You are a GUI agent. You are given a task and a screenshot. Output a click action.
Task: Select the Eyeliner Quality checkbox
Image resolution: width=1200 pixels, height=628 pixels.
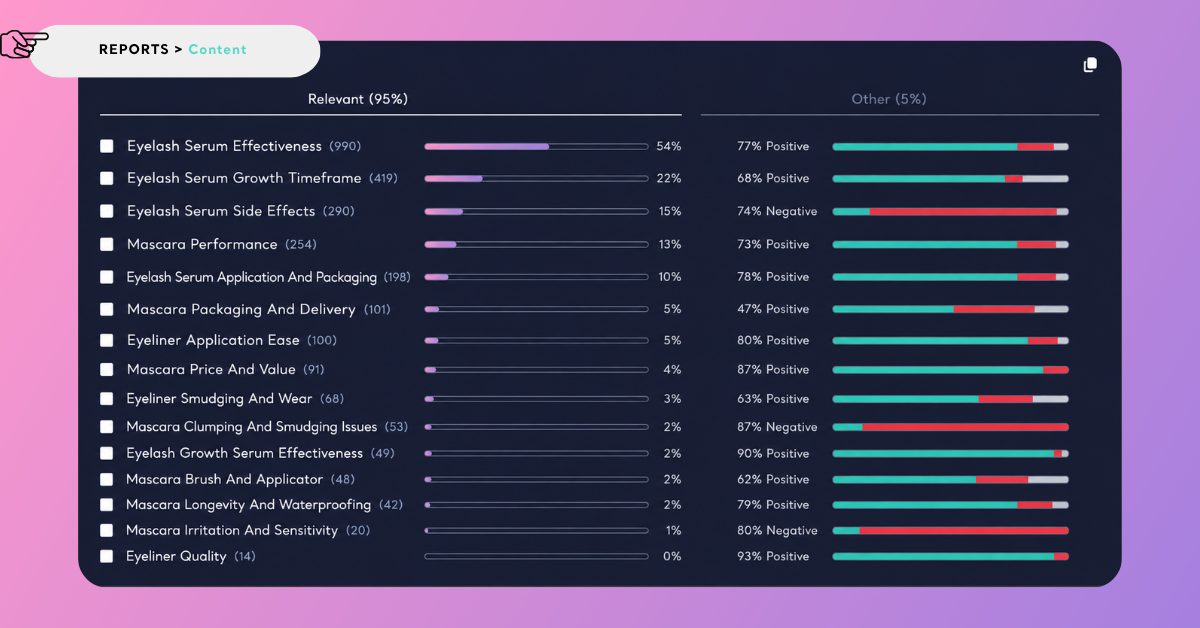(107, 556)
